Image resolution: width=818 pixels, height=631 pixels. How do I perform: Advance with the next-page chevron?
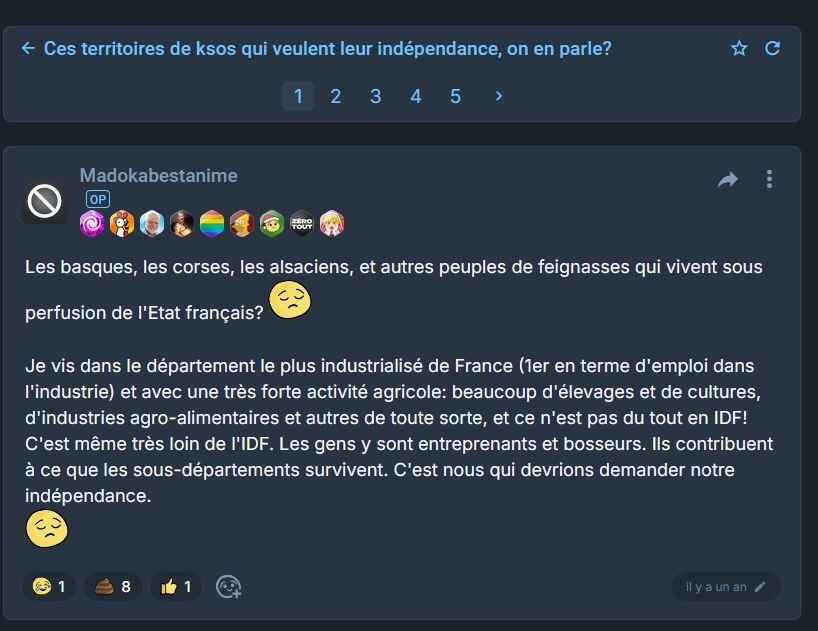coord(498,96)
